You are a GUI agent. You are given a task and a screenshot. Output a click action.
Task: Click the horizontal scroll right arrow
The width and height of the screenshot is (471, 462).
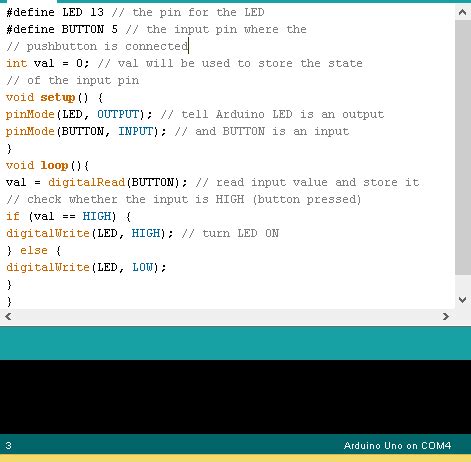[446, 316]
